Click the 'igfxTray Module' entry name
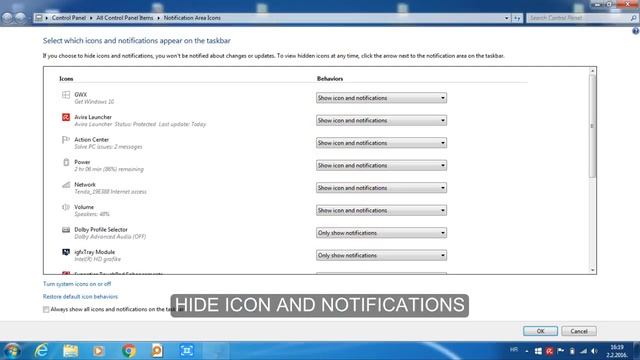640x360 pixels. (x=94, y=252)
